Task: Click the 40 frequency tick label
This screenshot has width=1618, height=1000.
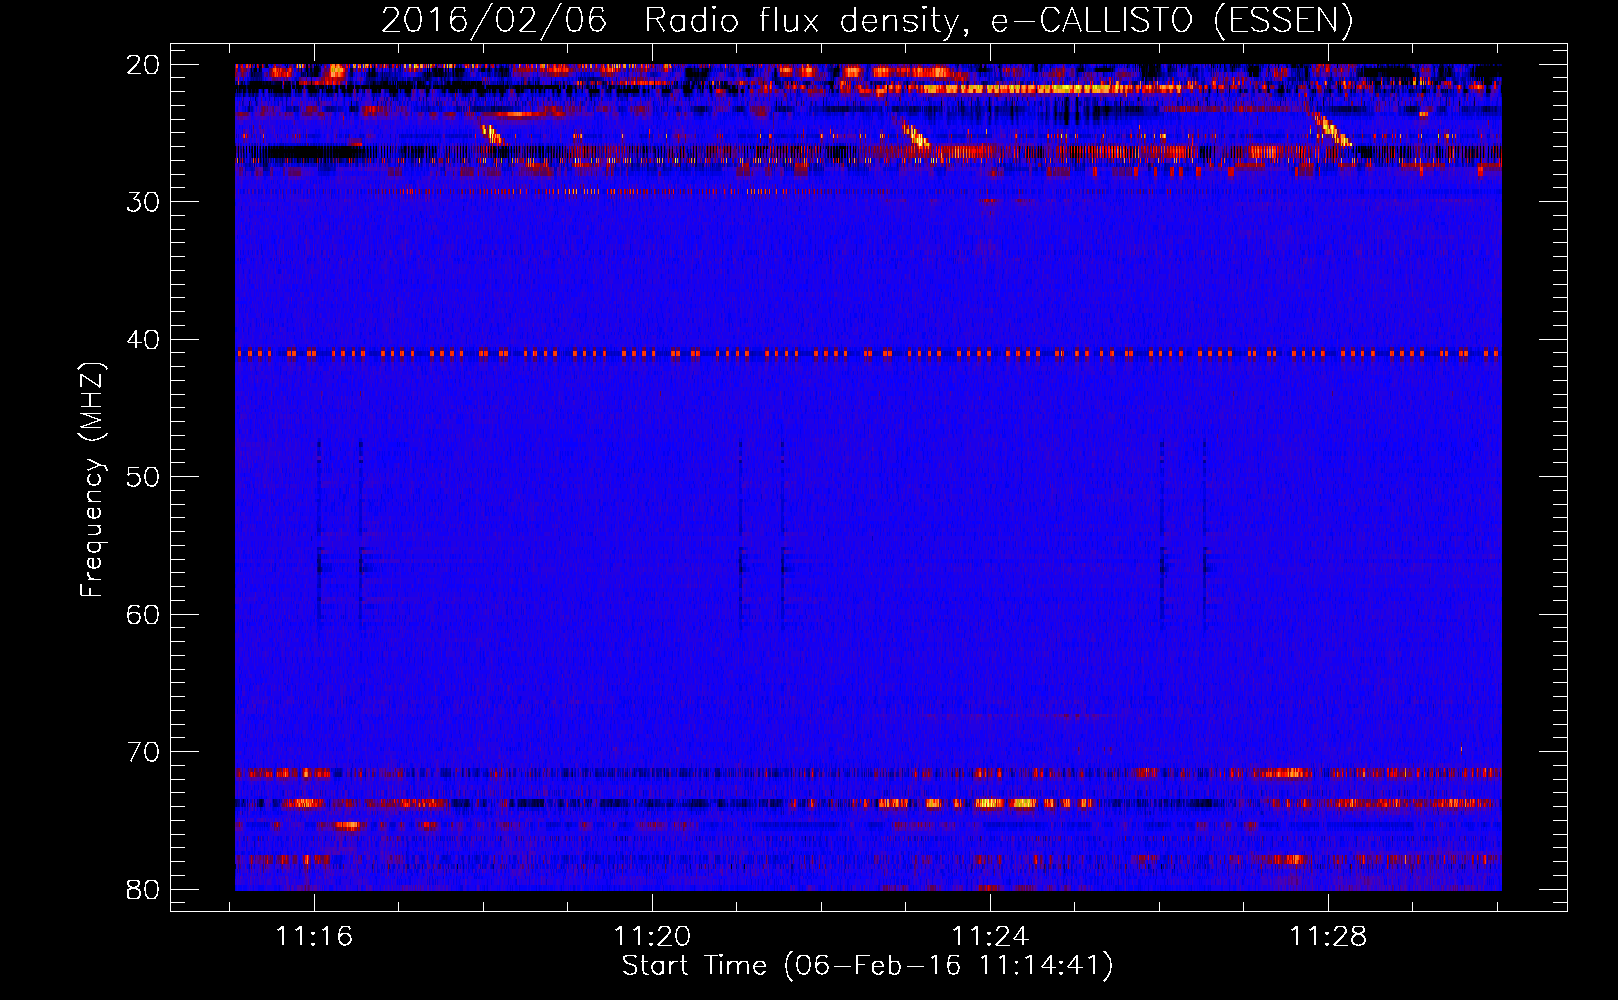Action: pyautogui.click(x=143, y=340)
